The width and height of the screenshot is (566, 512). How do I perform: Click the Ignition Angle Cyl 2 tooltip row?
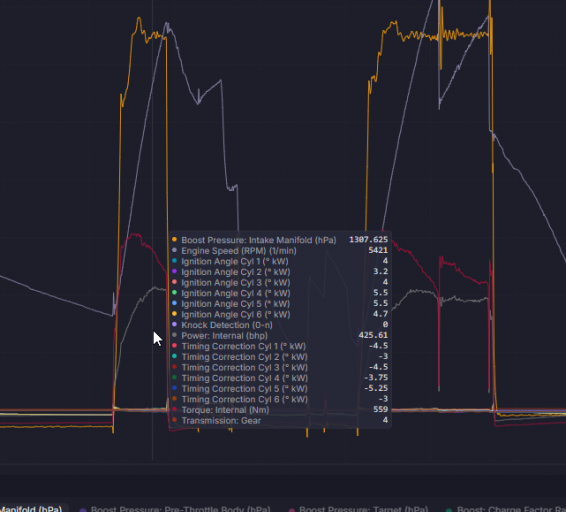280,272
